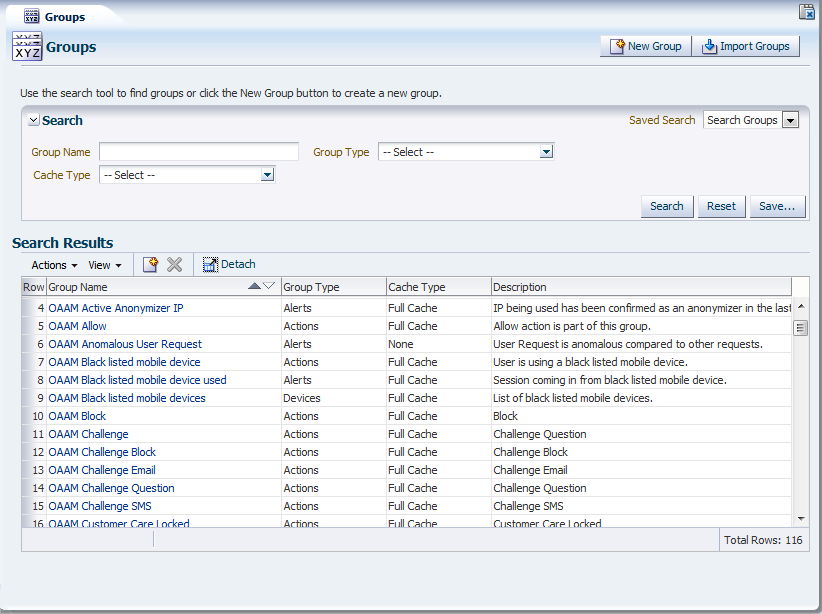The height and width of the screenshot is (614, 822).
Task: Open the Saved Search dropdown
Action: 791,120
